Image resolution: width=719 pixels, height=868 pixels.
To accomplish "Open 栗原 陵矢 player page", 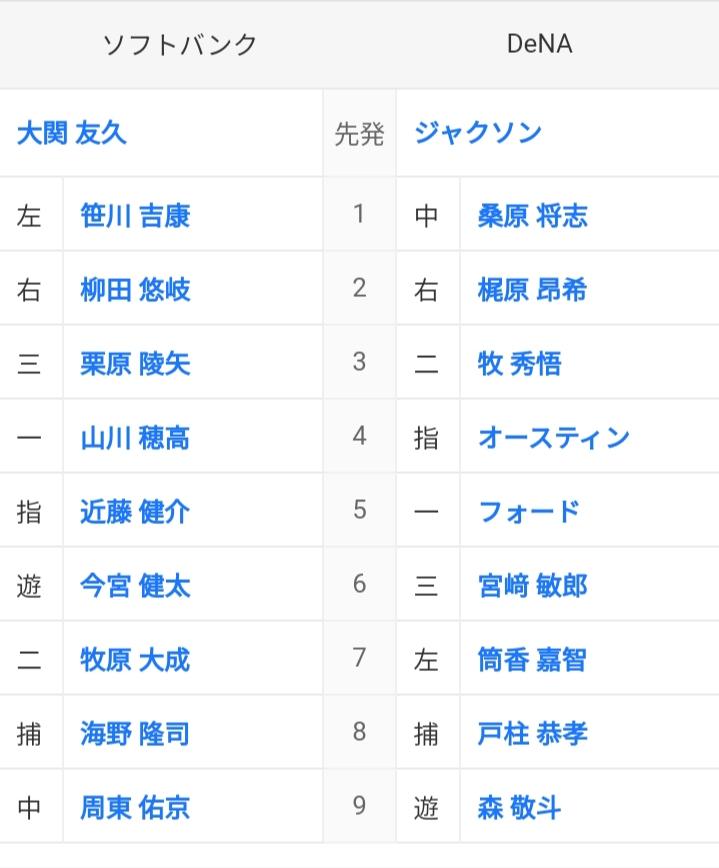I will coord(135,364).
